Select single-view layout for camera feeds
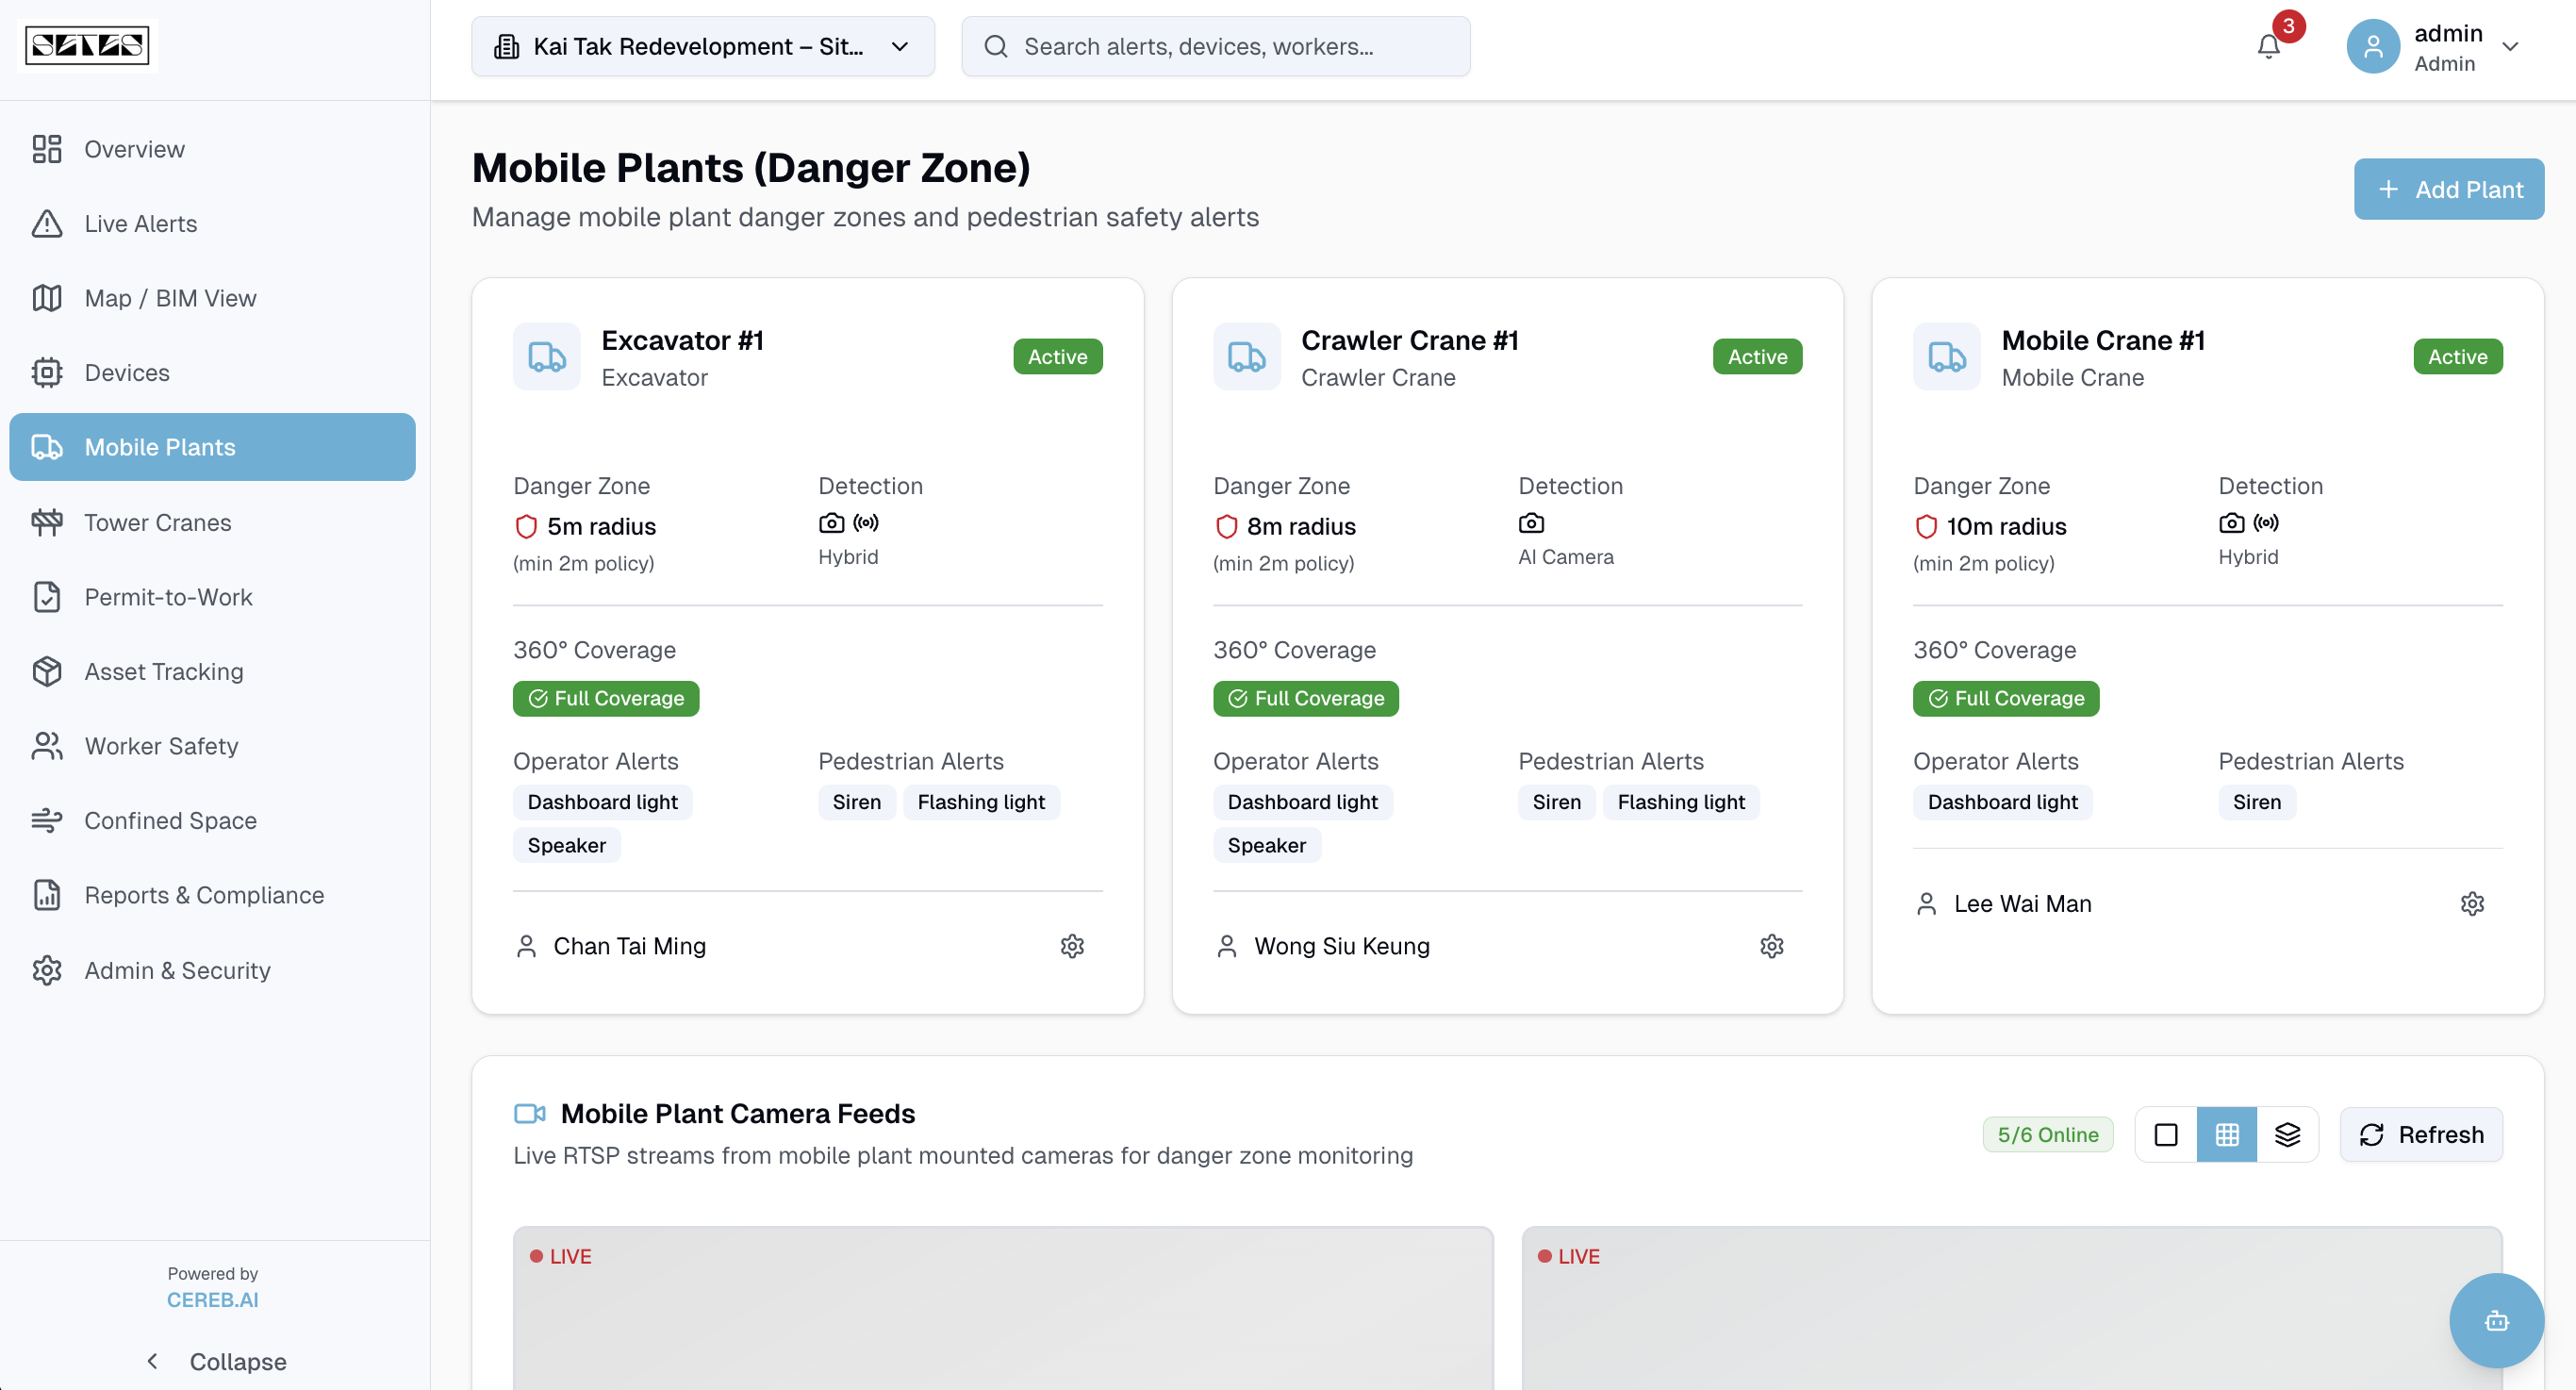Screen dimensions: 2576x1390 [x=2166, y=1134]
